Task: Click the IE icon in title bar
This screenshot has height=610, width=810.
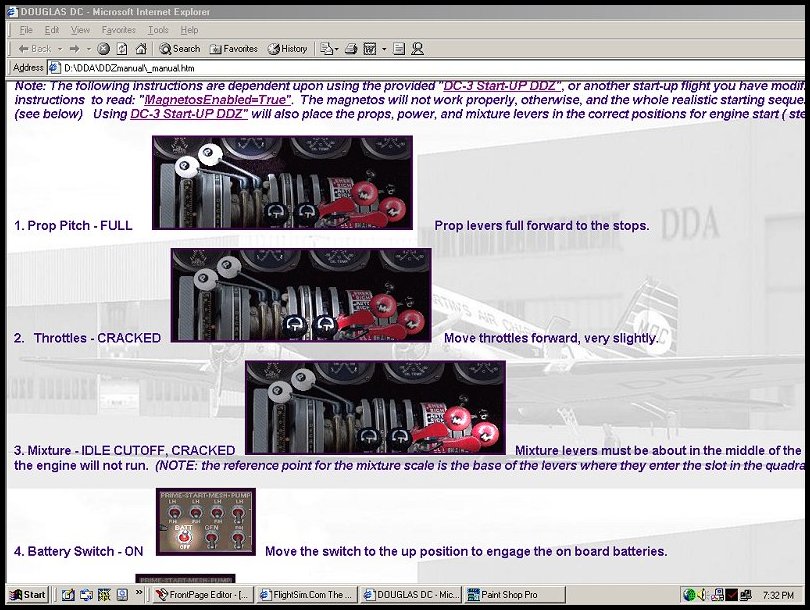Action: 12,11
